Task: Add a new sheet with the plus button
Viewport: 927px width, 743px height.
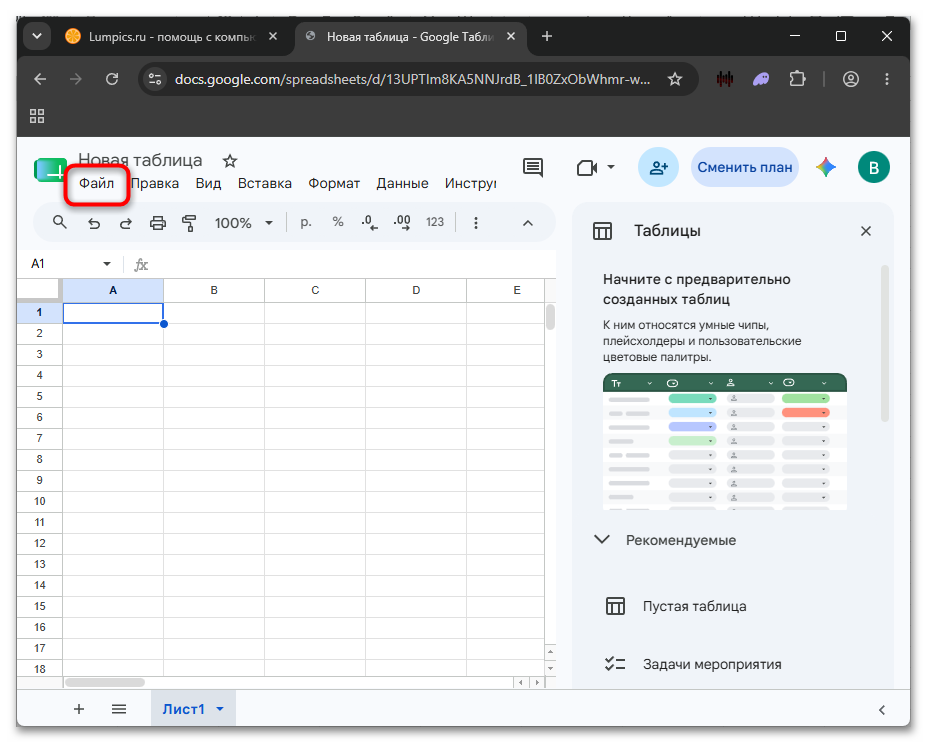Action: 79,709
